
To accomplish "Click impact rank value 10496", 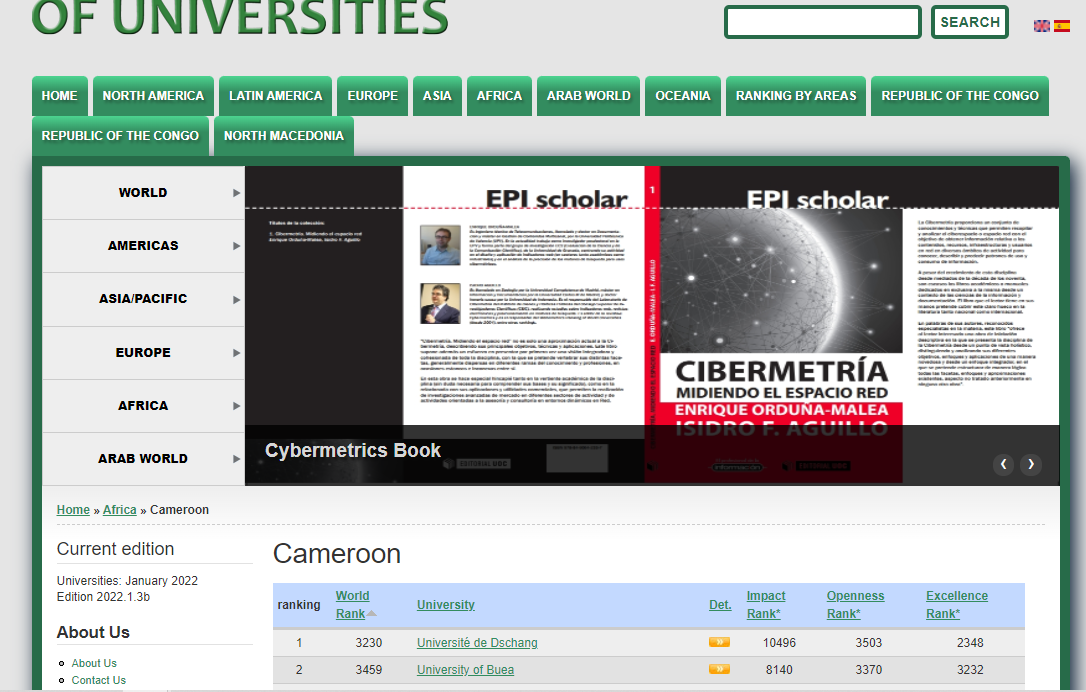I will [779, 643].
